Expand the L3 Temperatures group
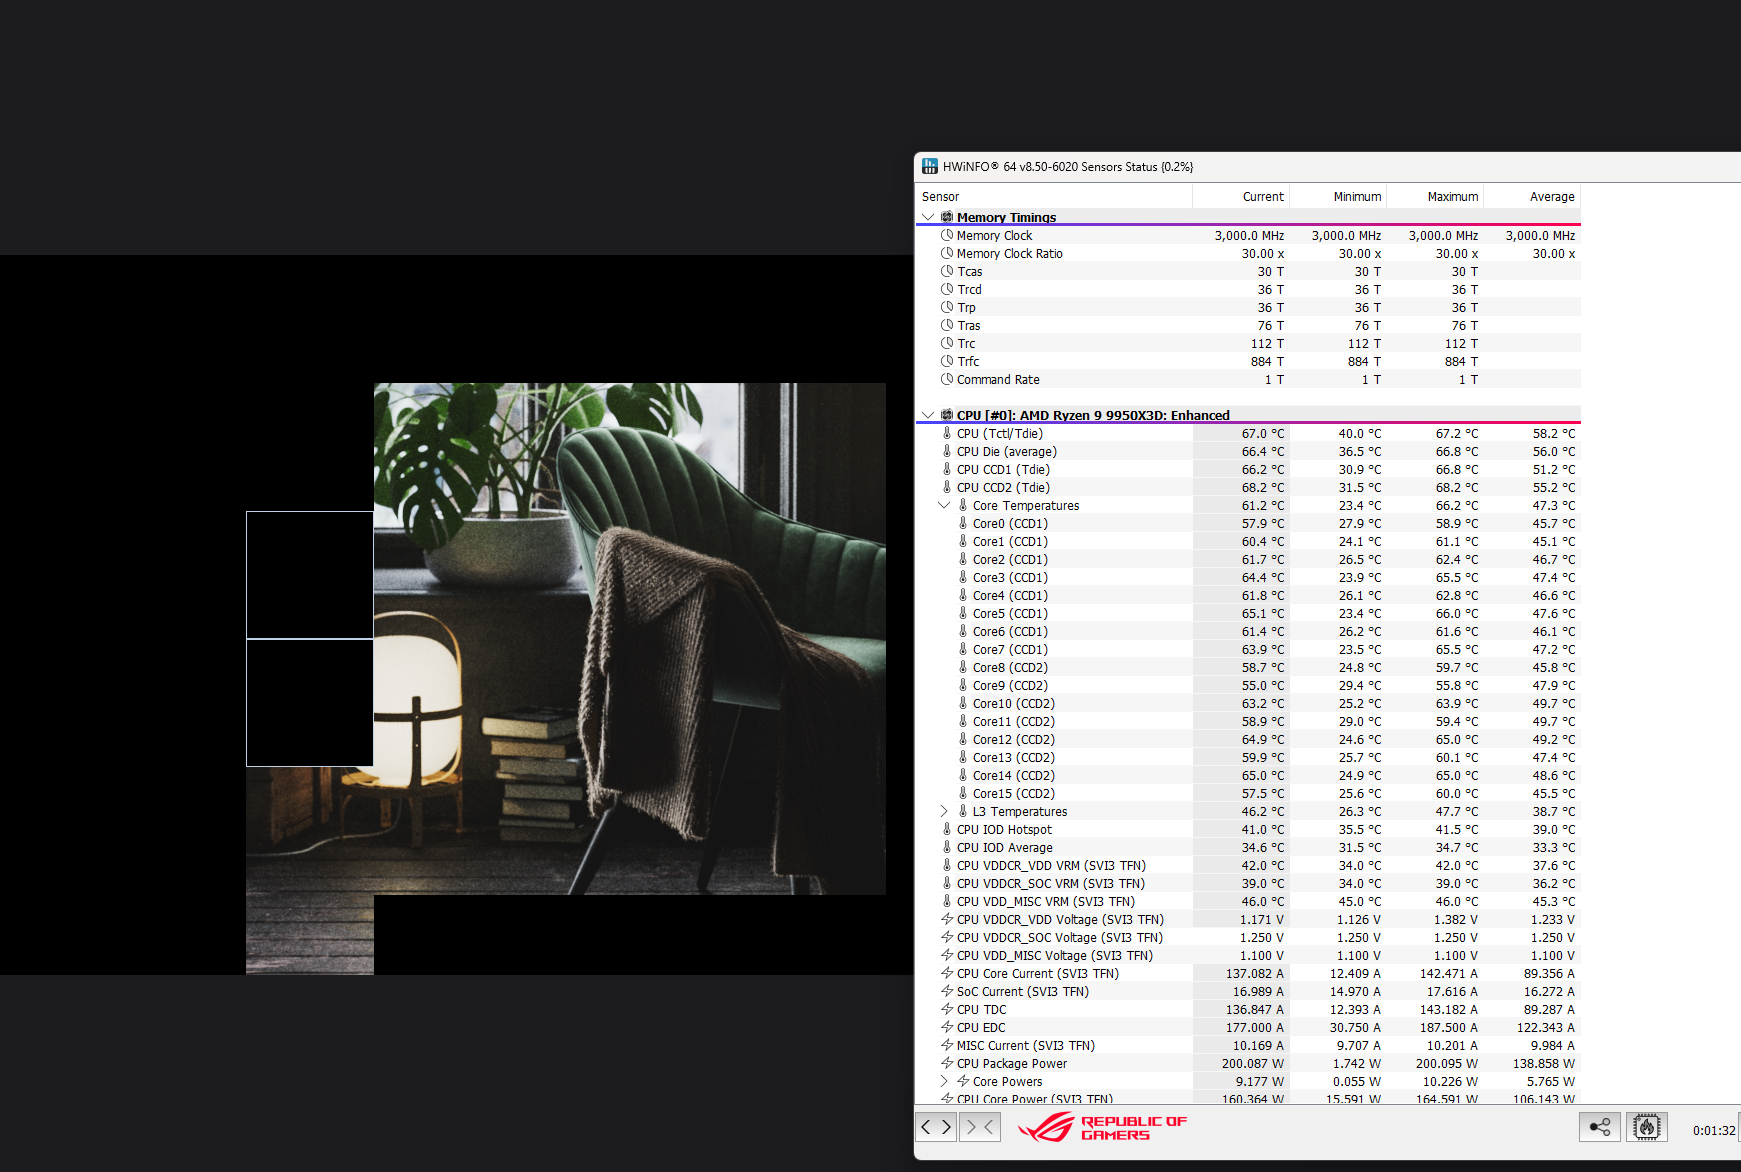 point(944,811)
